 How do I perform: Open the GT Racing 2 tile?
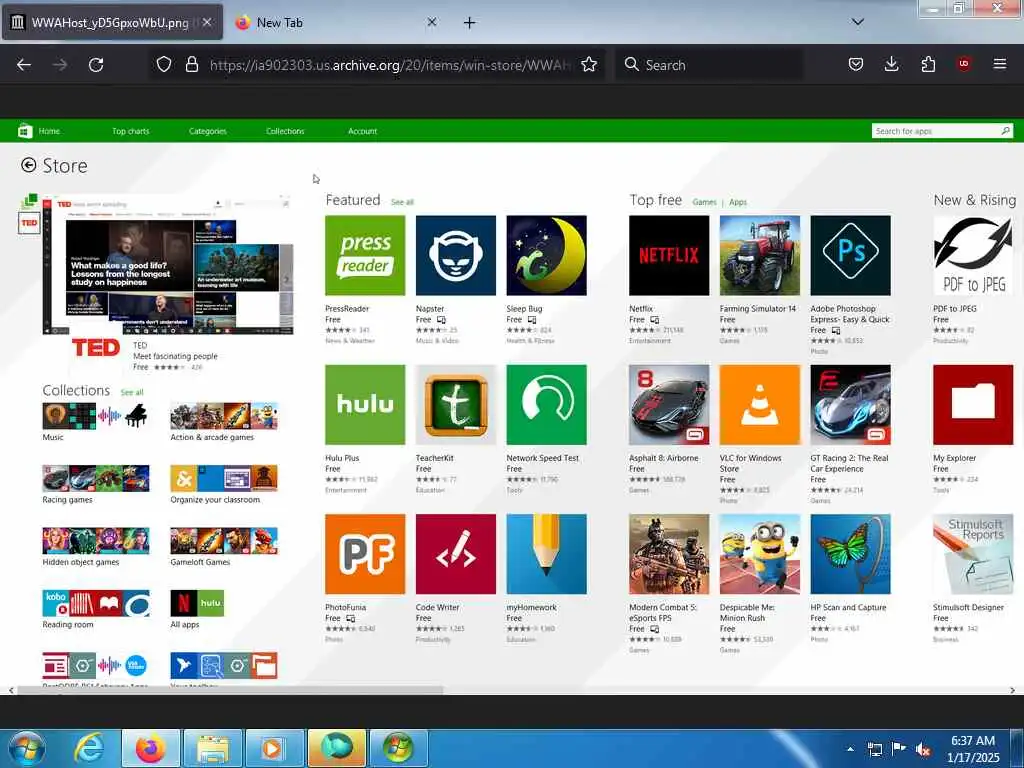[x=850, y=404]
